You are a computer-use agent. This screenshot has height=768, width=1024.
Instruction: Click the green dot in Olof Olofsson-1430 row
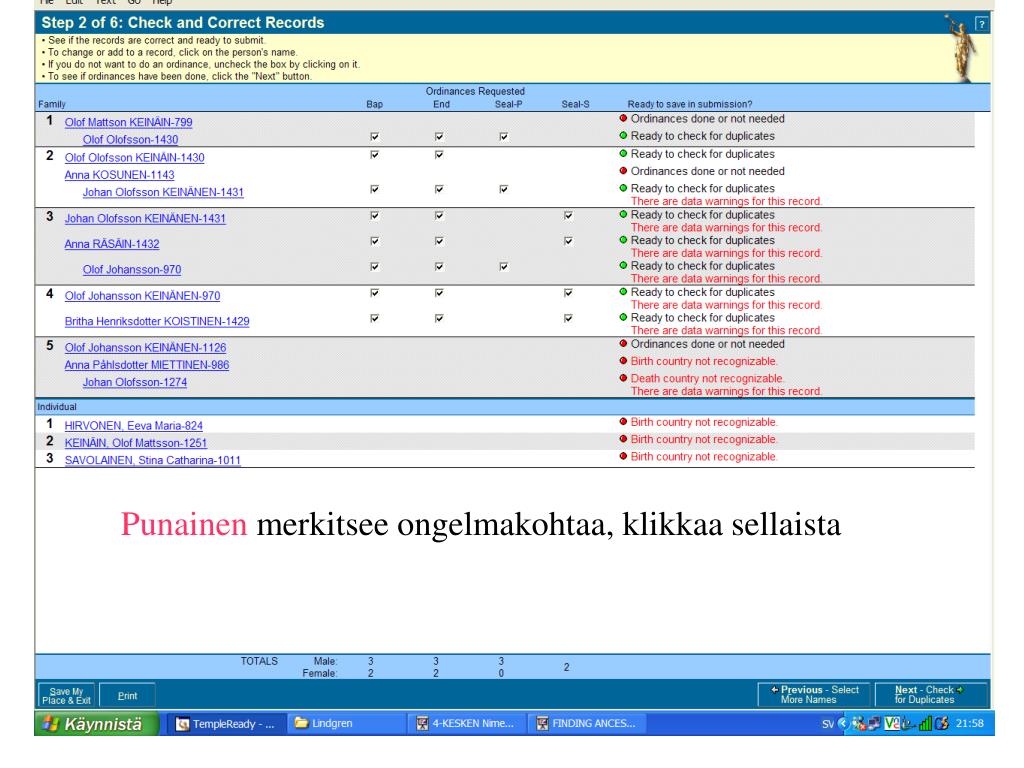tap(623, 135)
